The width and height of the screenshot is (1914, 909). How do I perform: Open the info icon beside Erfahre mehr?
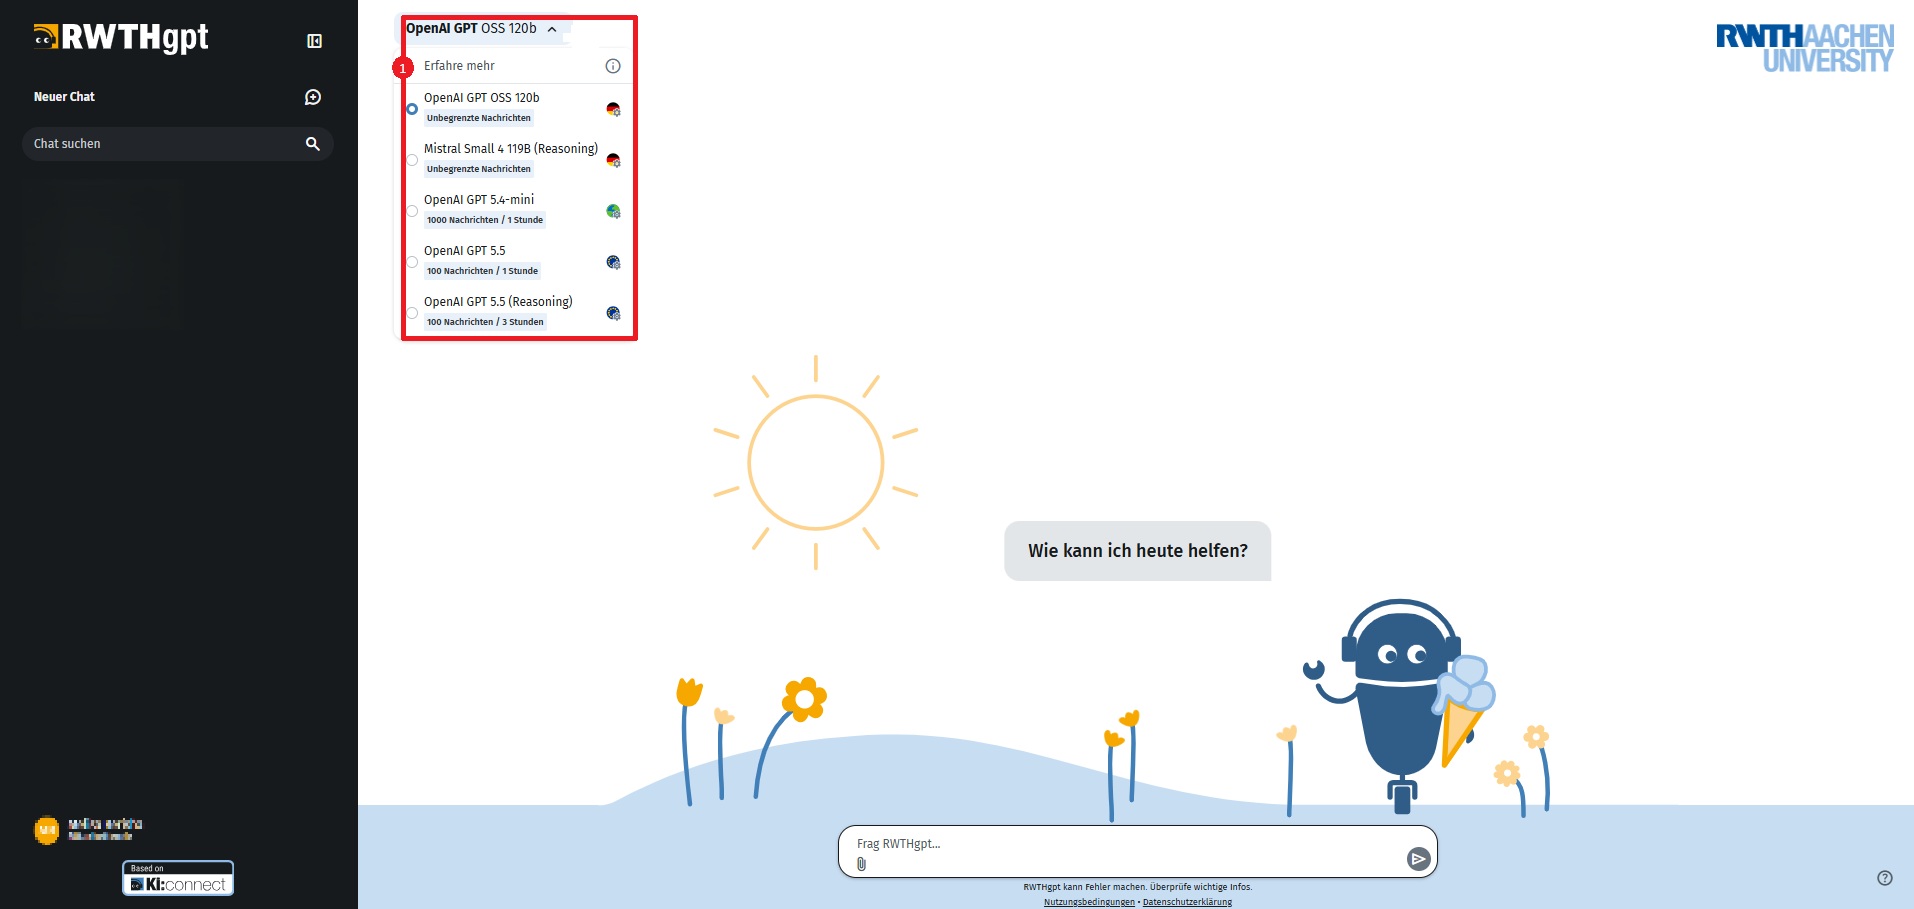(613, 66)
